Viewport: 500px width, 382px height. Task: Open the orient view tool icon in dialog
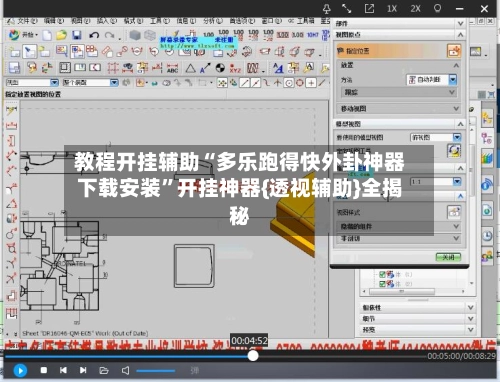pos(454,151)
